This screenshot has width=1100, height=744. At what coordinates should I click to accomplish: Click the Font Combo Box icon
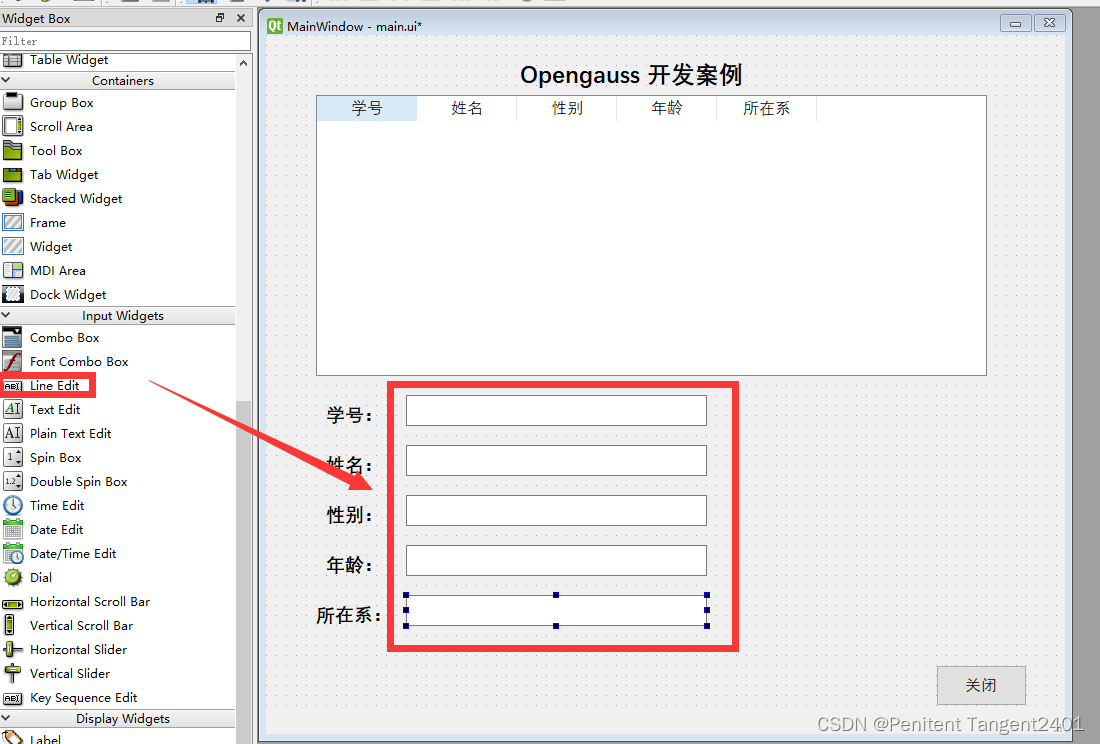coord(13,361)
